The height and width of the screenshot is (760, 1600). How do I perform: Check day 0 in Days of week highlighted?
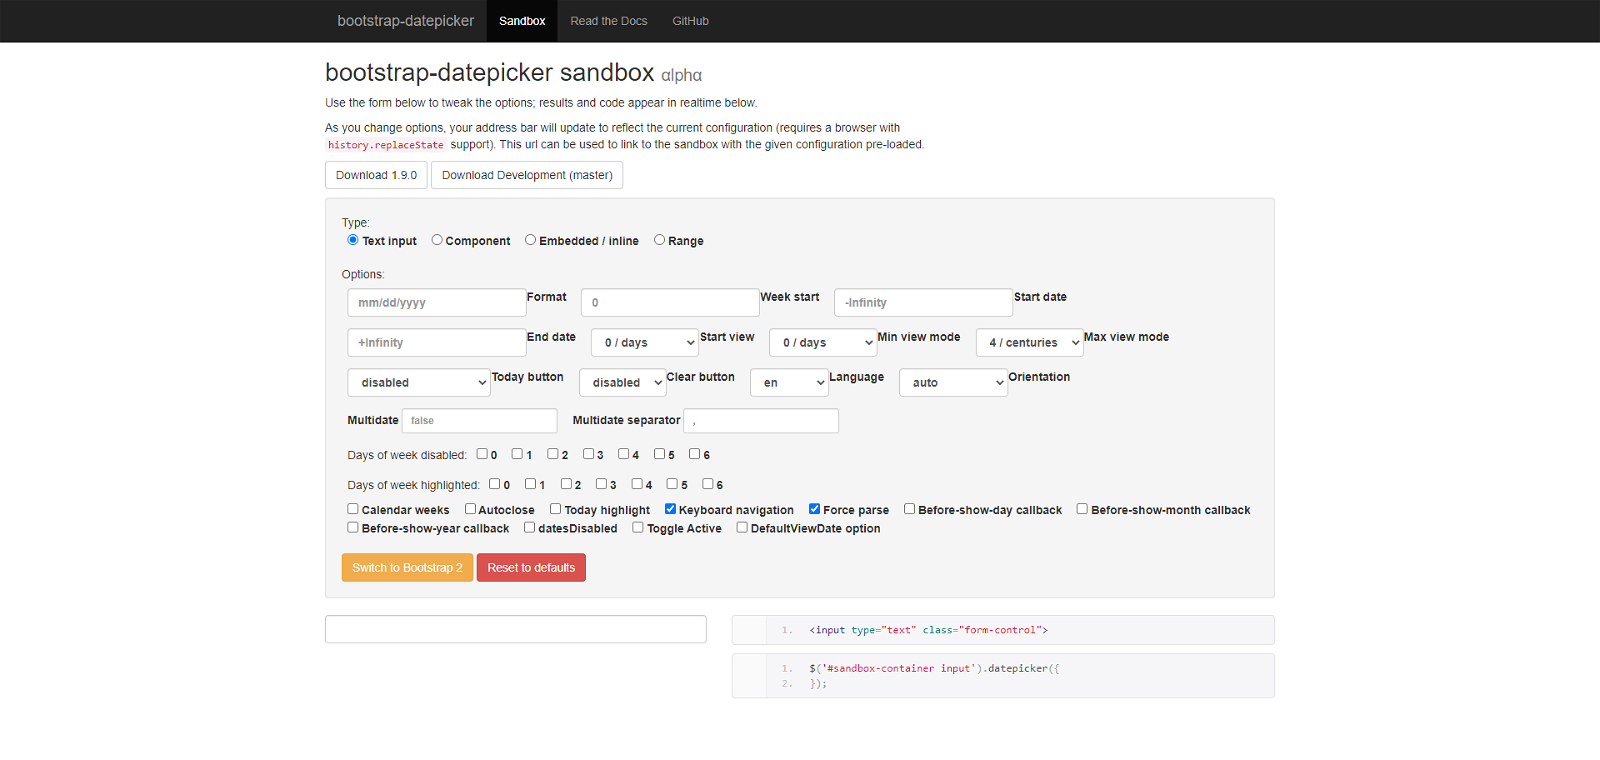point(495,484)
